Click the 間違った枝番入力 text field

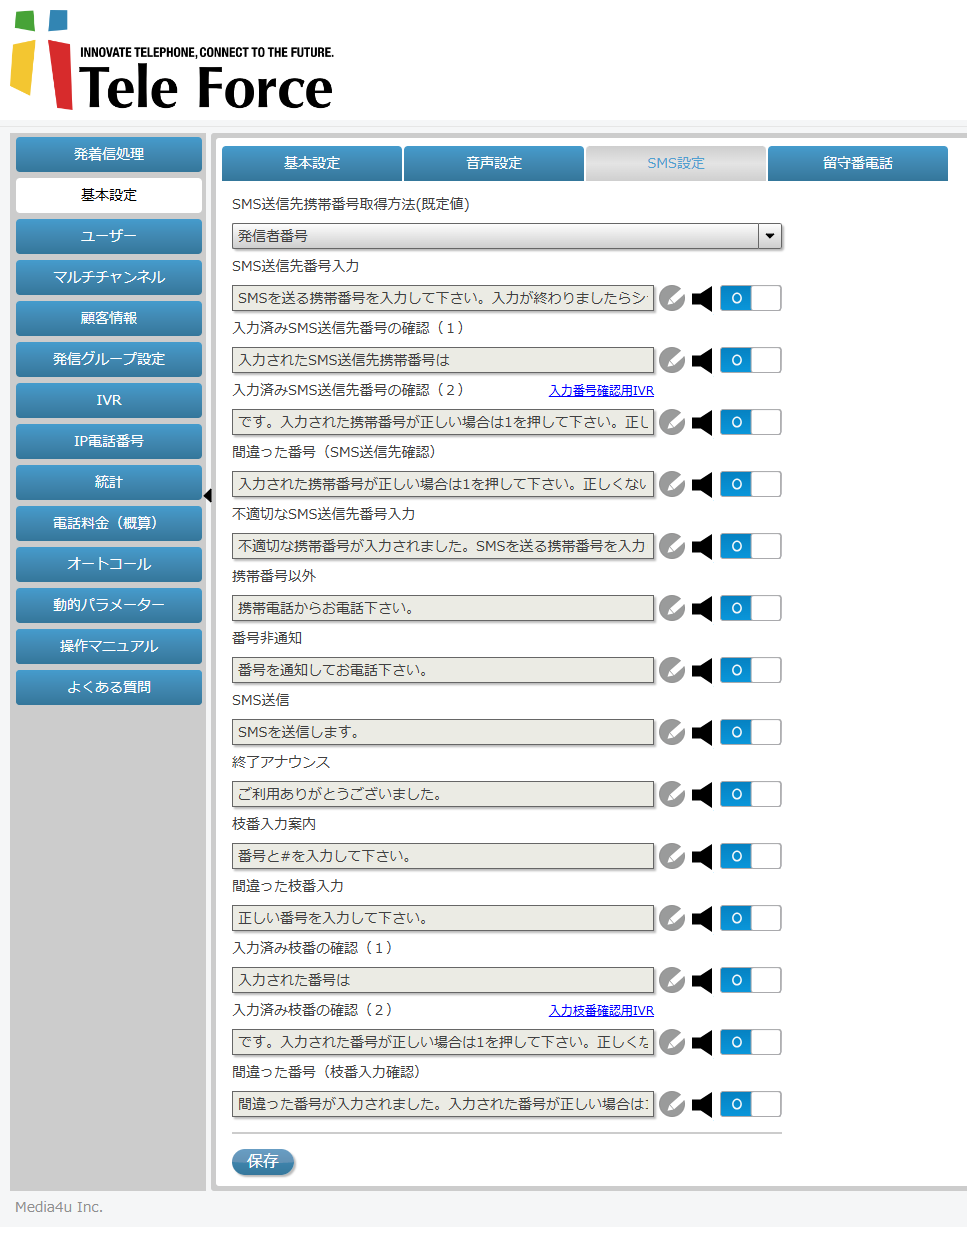click(x=443, y=918)
